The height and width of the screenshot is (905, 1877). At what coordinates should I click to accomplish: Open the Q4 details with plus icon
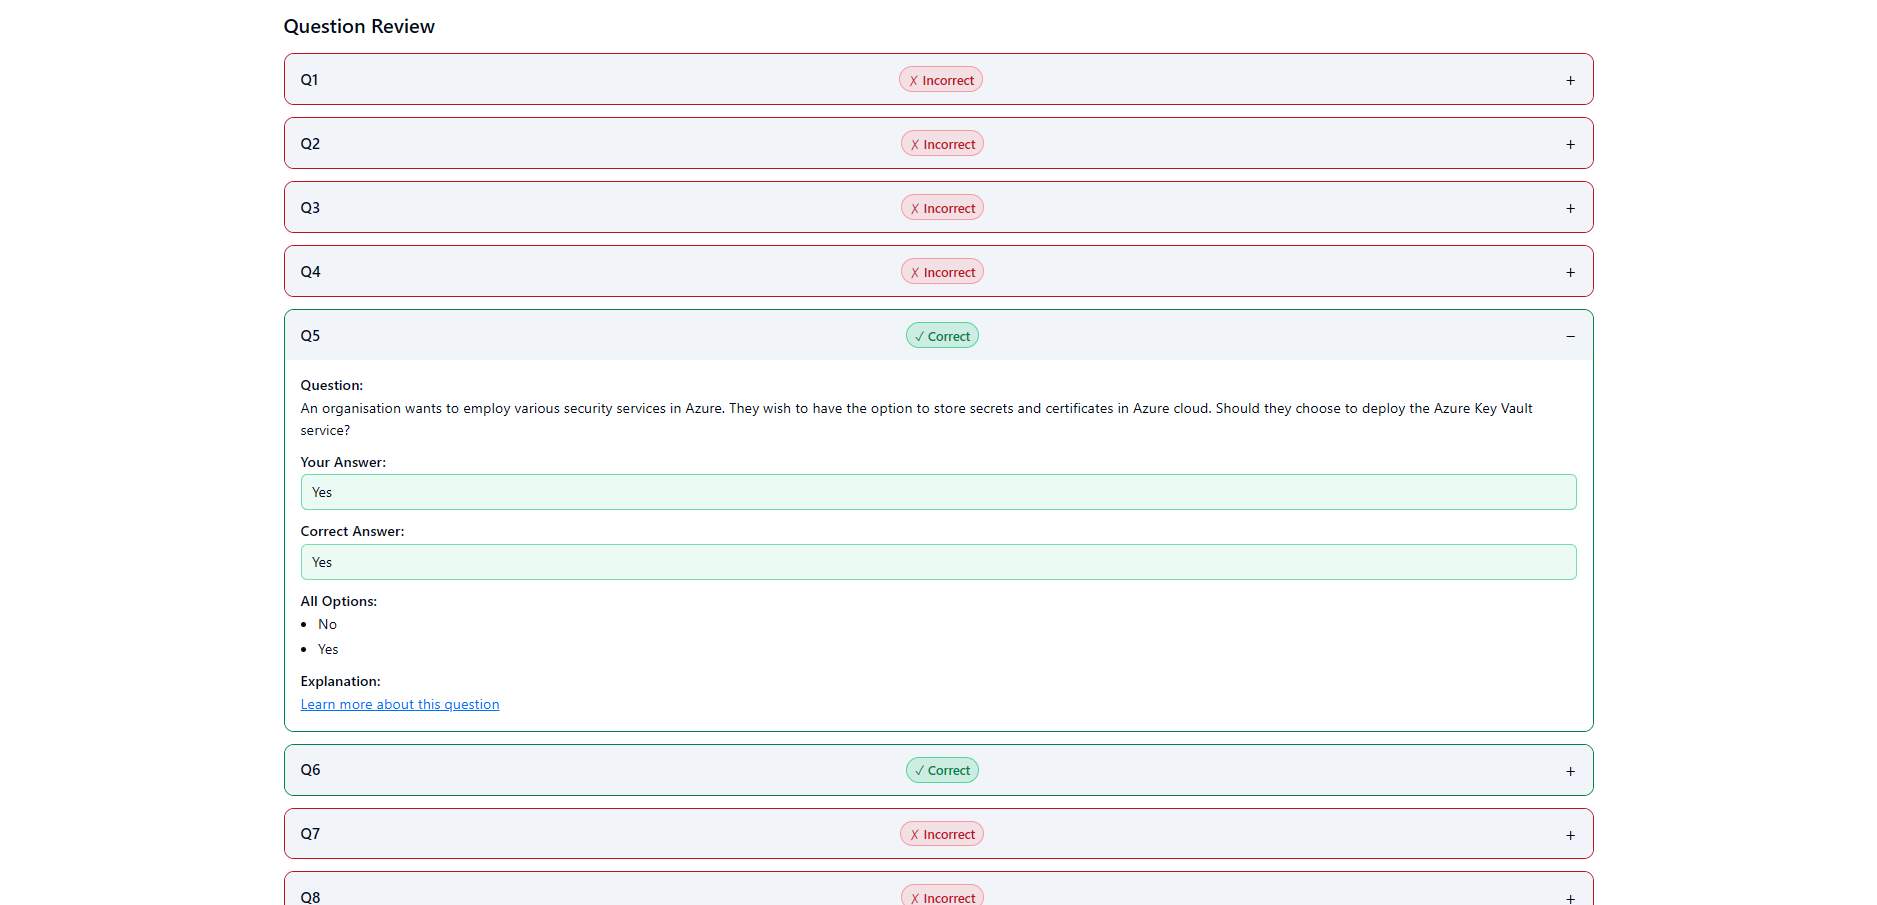(x=1570, y=272)
